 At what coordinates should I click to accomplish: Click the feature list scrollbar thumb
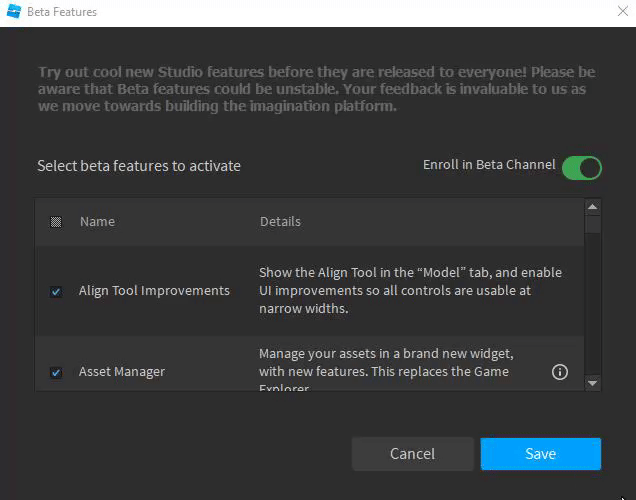(593, 225)
